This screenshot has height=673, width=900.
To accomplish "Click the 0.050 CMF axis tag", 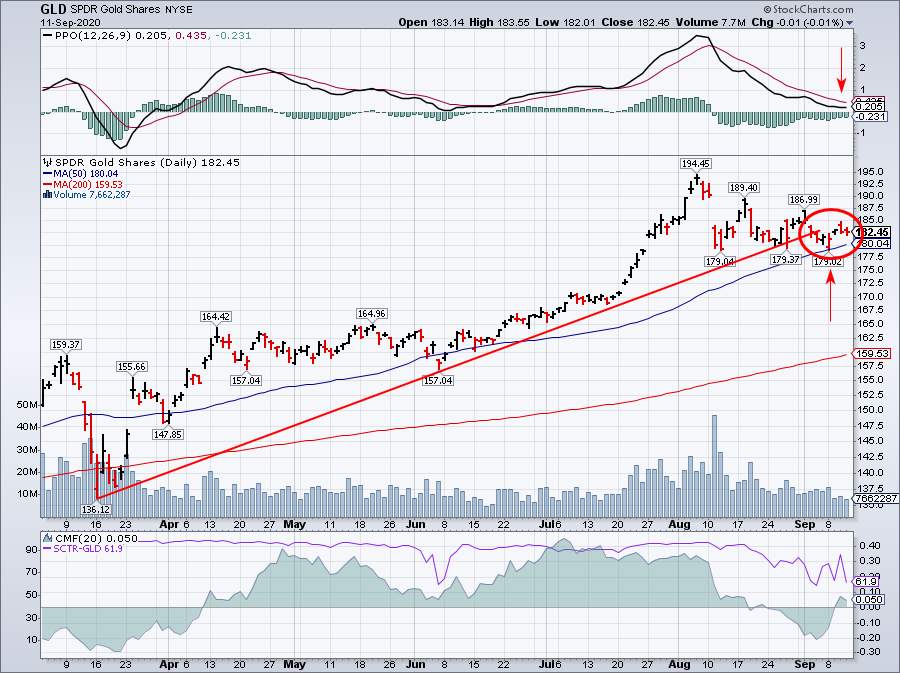I will (869, 600).
